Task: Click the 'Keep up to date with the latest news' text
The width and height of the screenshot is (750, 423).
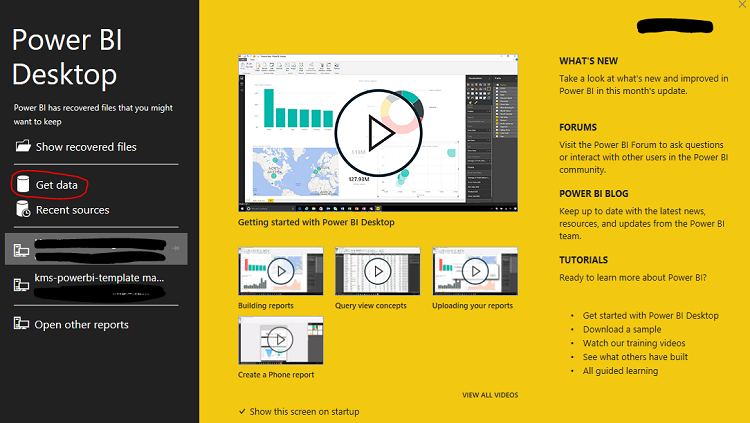Action: click(x=642, y=223)
